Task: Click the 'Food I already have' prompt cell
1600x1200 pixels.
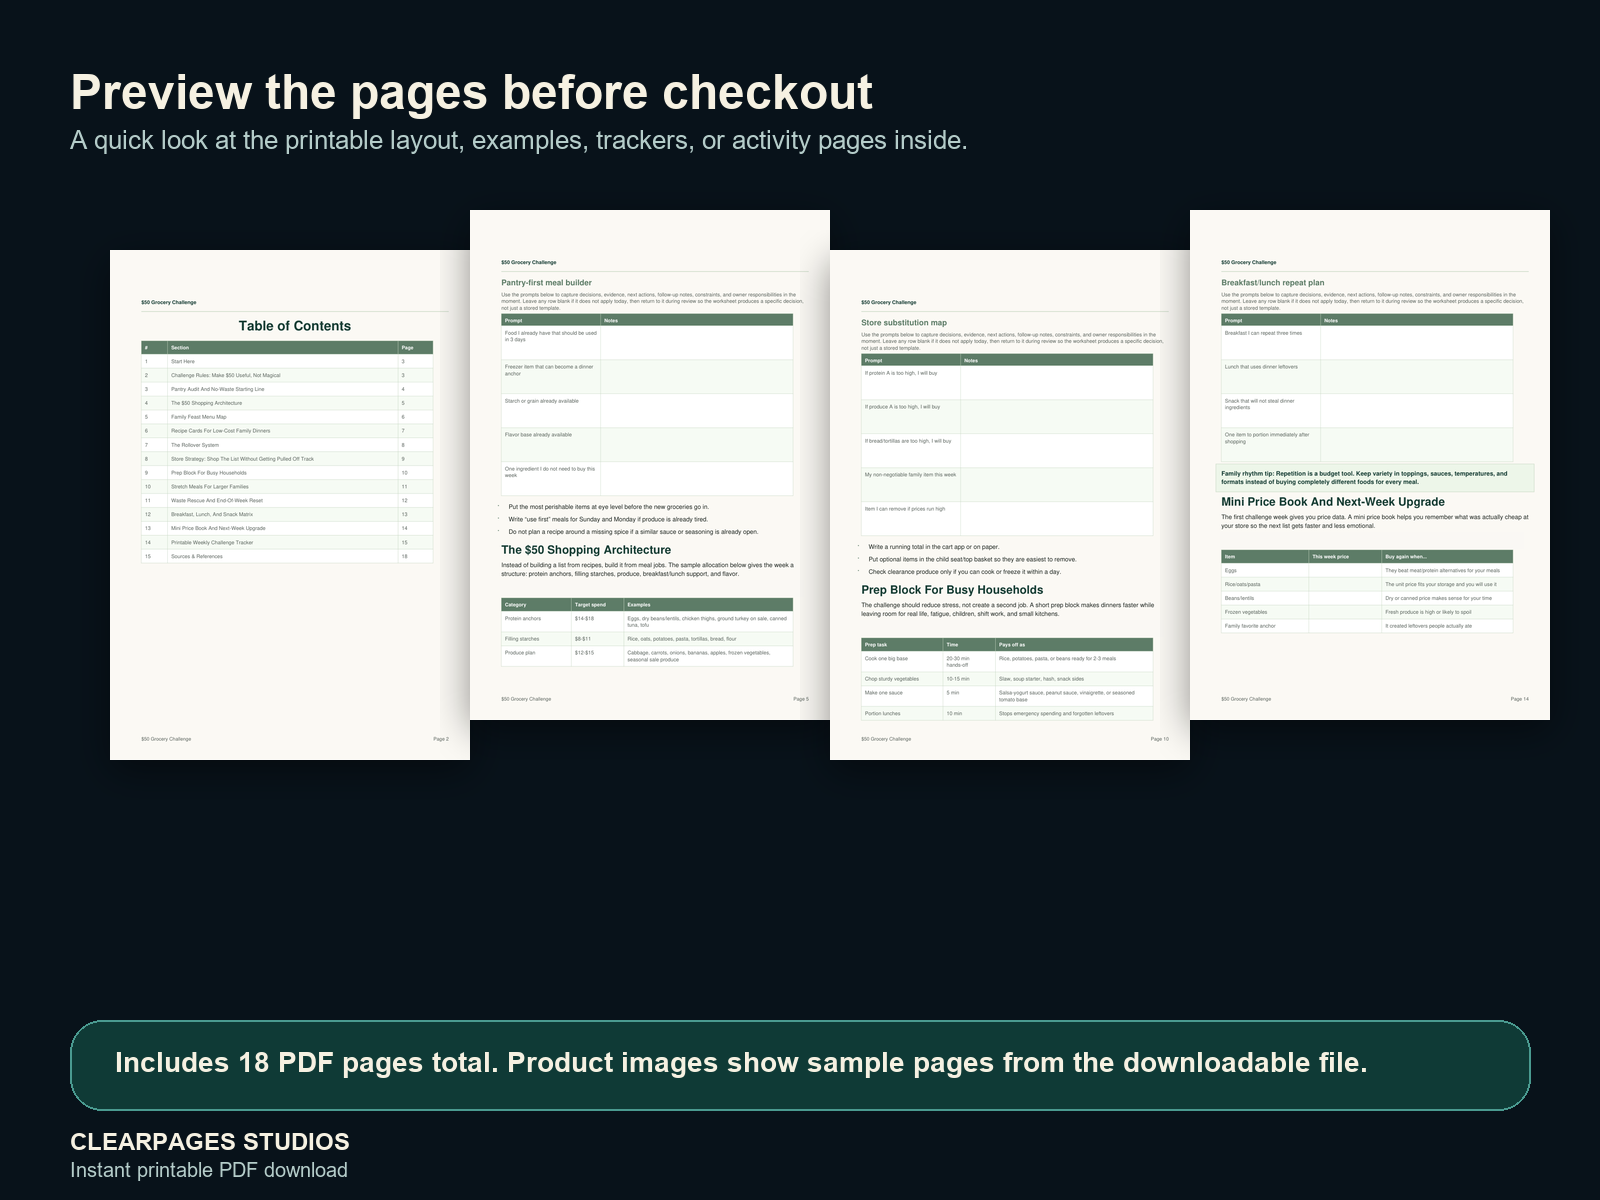Action: pos(551,343)
